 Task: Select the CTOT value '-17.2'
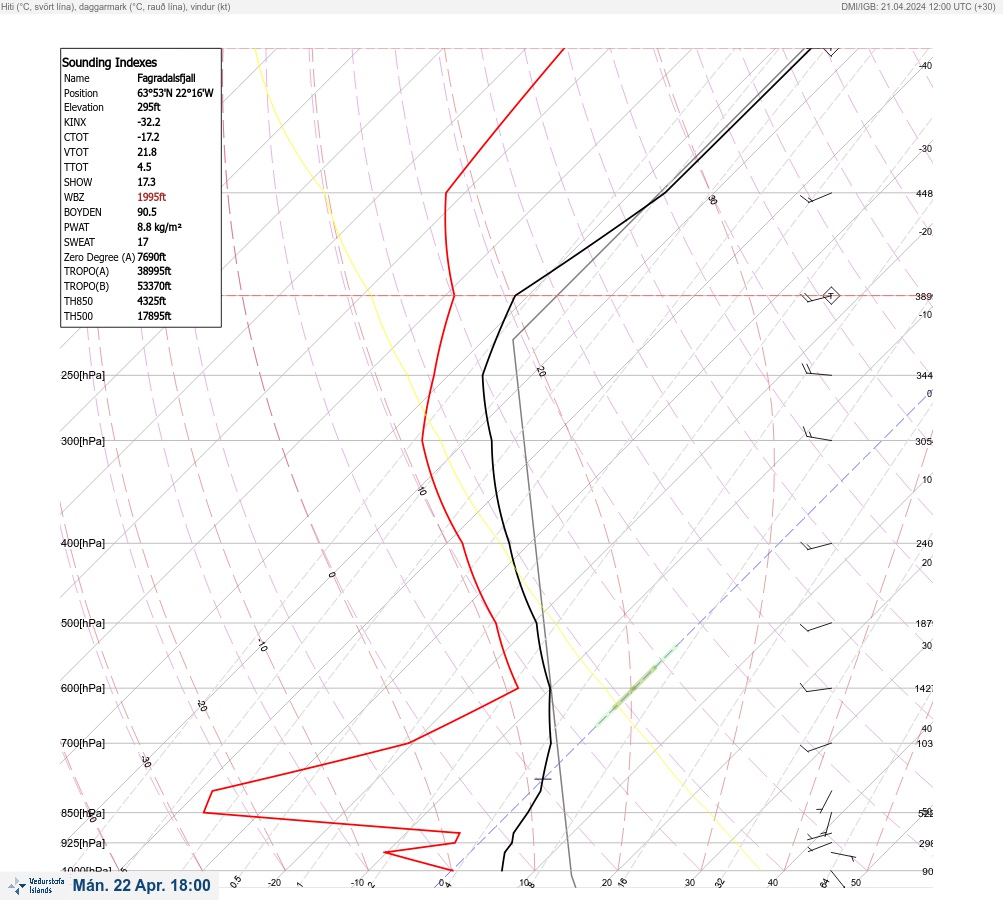[x=148, y=138]
